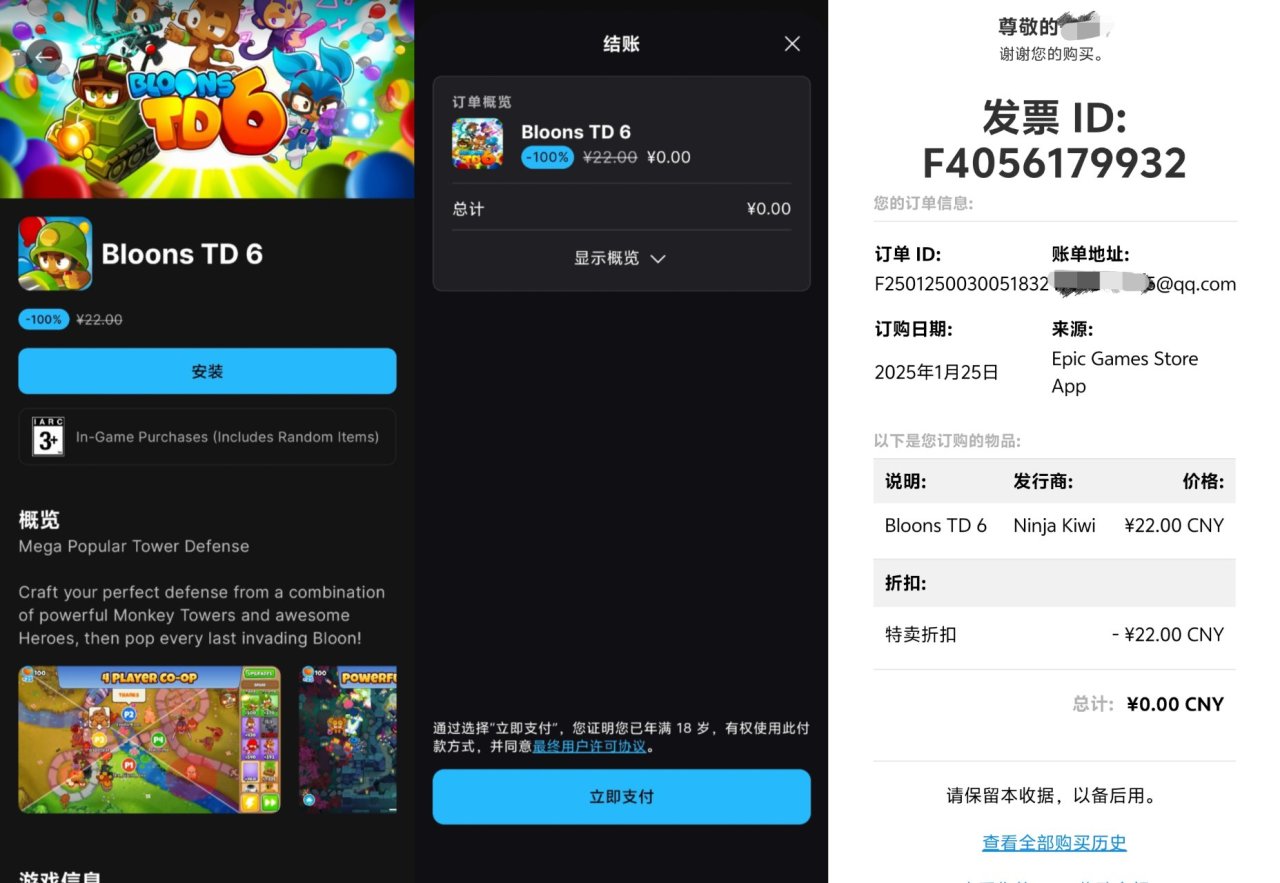
Task: Open the 4 Player Co-Op screenshot
Action: click(x=149, y=739)
